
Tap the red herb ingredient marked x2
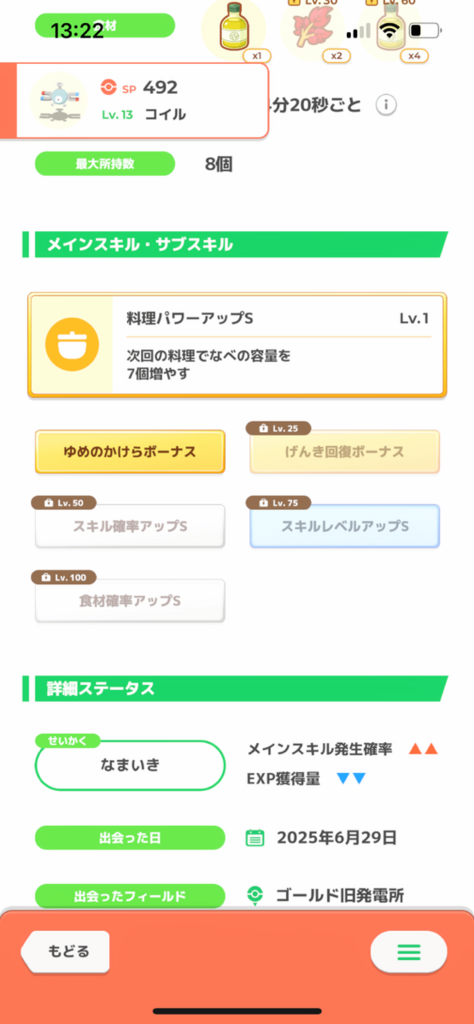point(312,29)
